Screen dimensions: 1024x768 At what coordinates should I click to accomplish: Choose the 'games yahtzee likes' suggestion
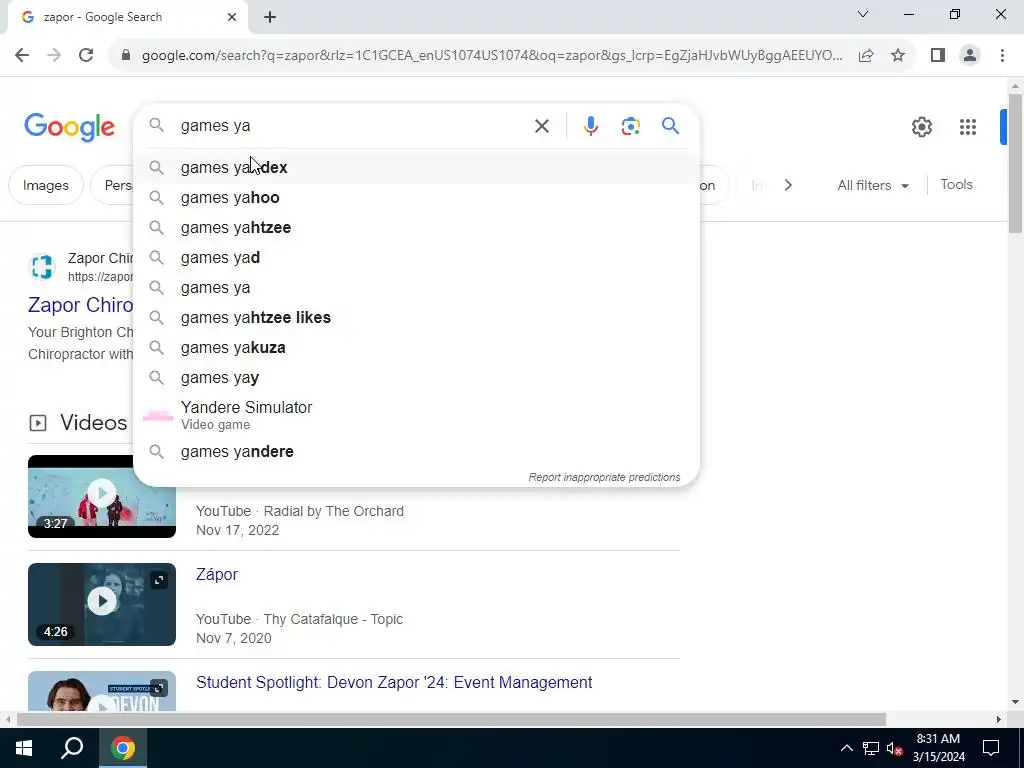(x=416, y=318)
